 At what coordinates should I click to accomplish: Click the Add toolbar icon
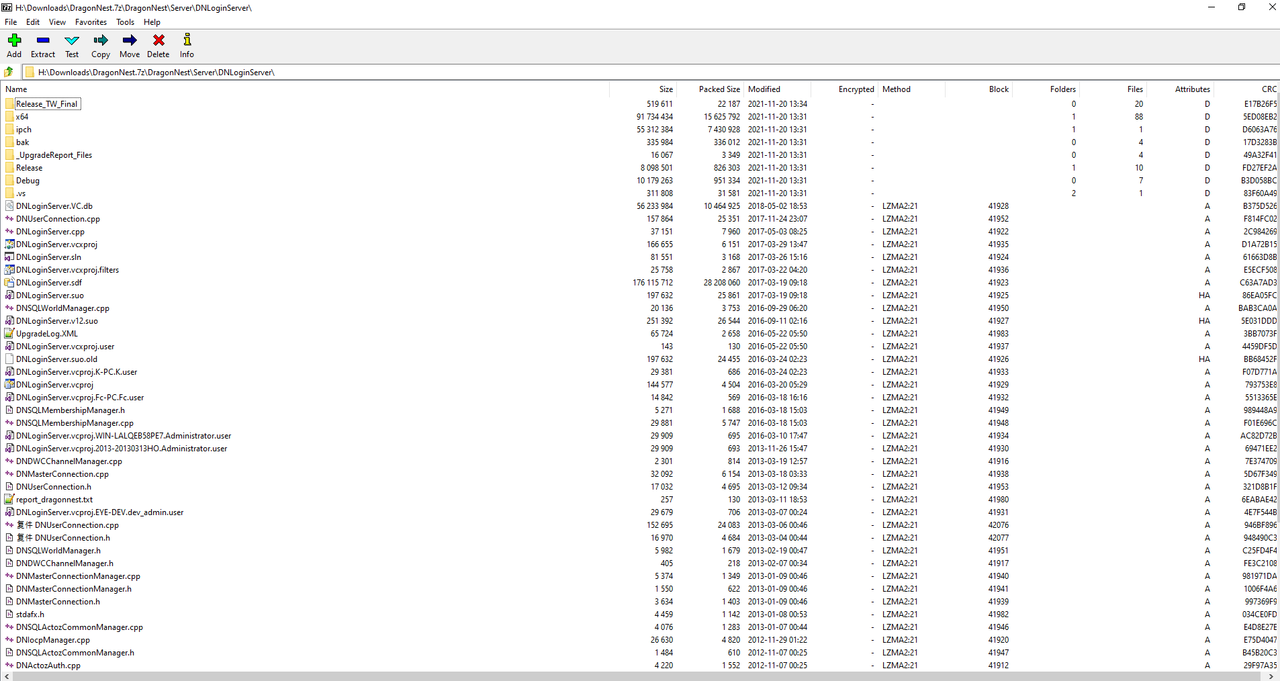click(14, 40)
